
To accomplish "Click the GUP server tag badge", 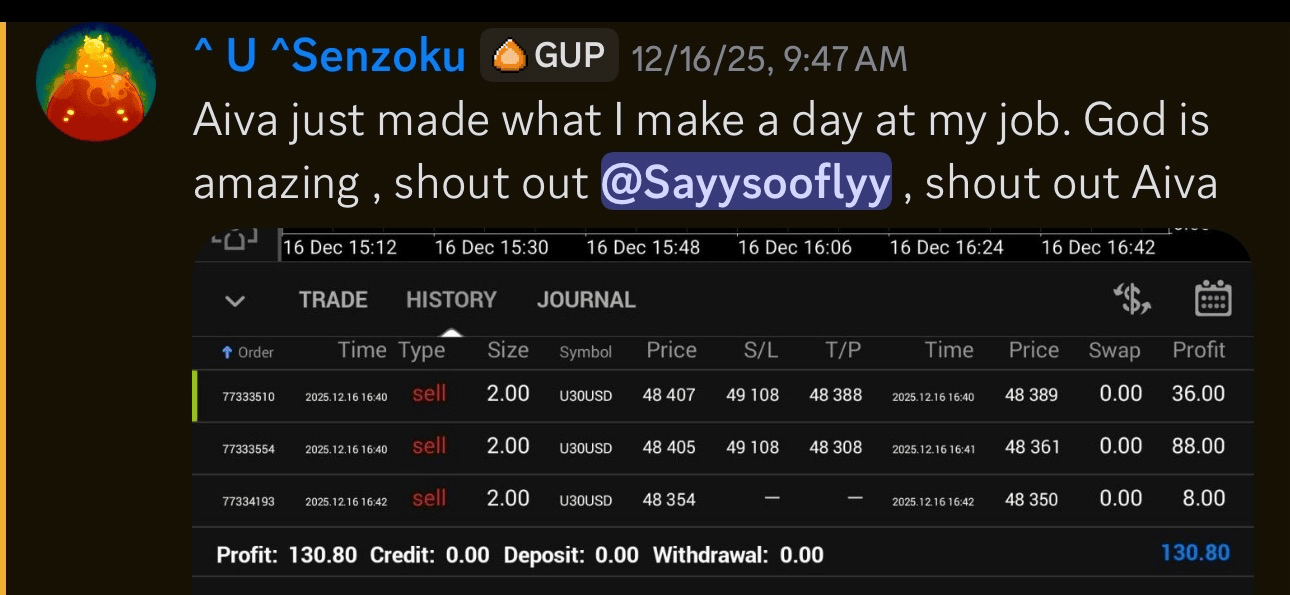I will tap(549, 56).
